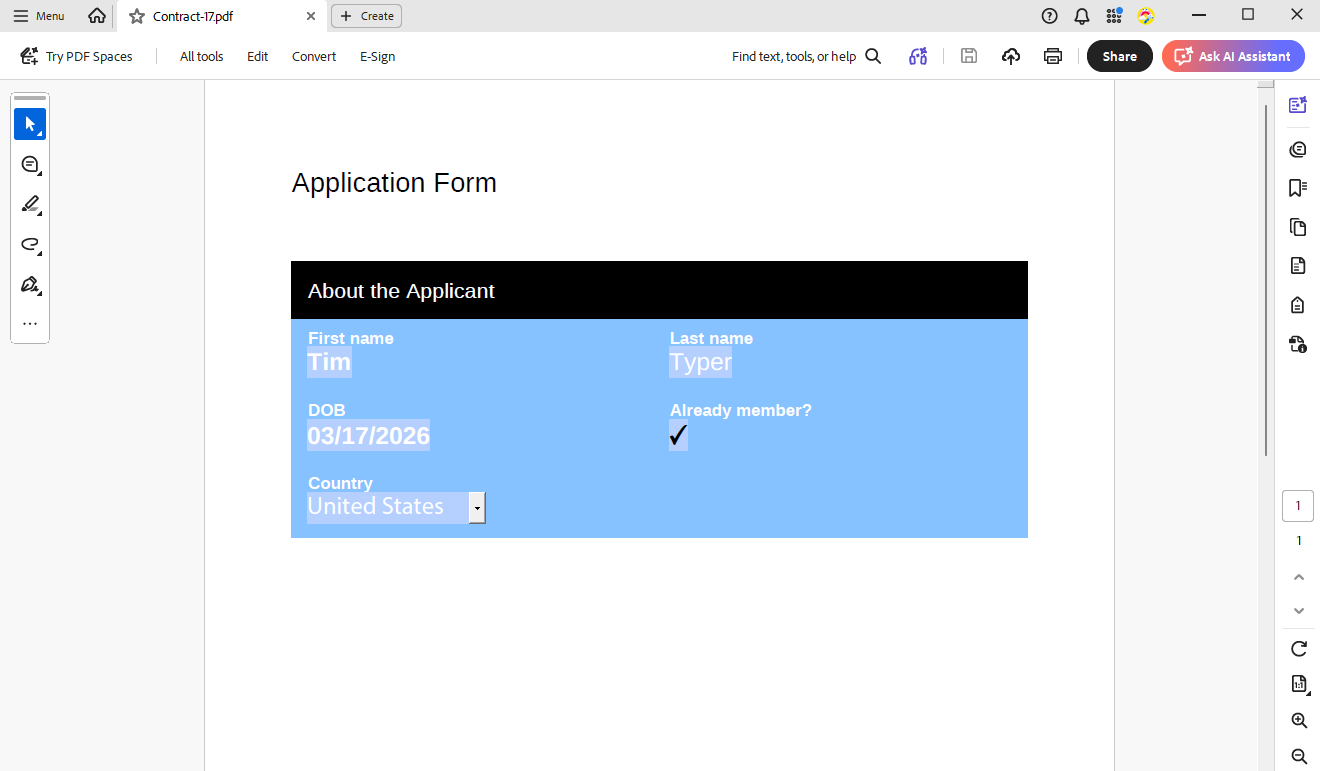Image resolution: width=1320 pixels, height=771 pixels.
Task: Click the Find text search icon
Action: pyautogui.click(x=873, y=56)
